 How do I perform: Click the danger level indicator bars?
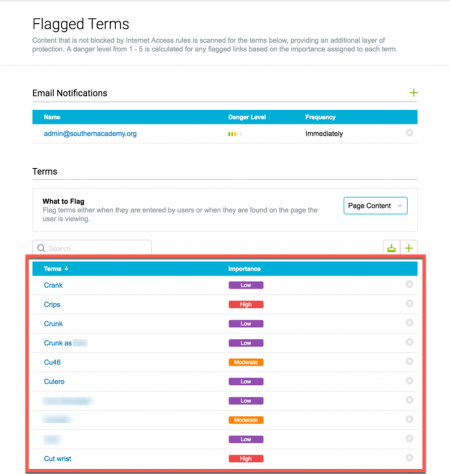pos(235,134)
